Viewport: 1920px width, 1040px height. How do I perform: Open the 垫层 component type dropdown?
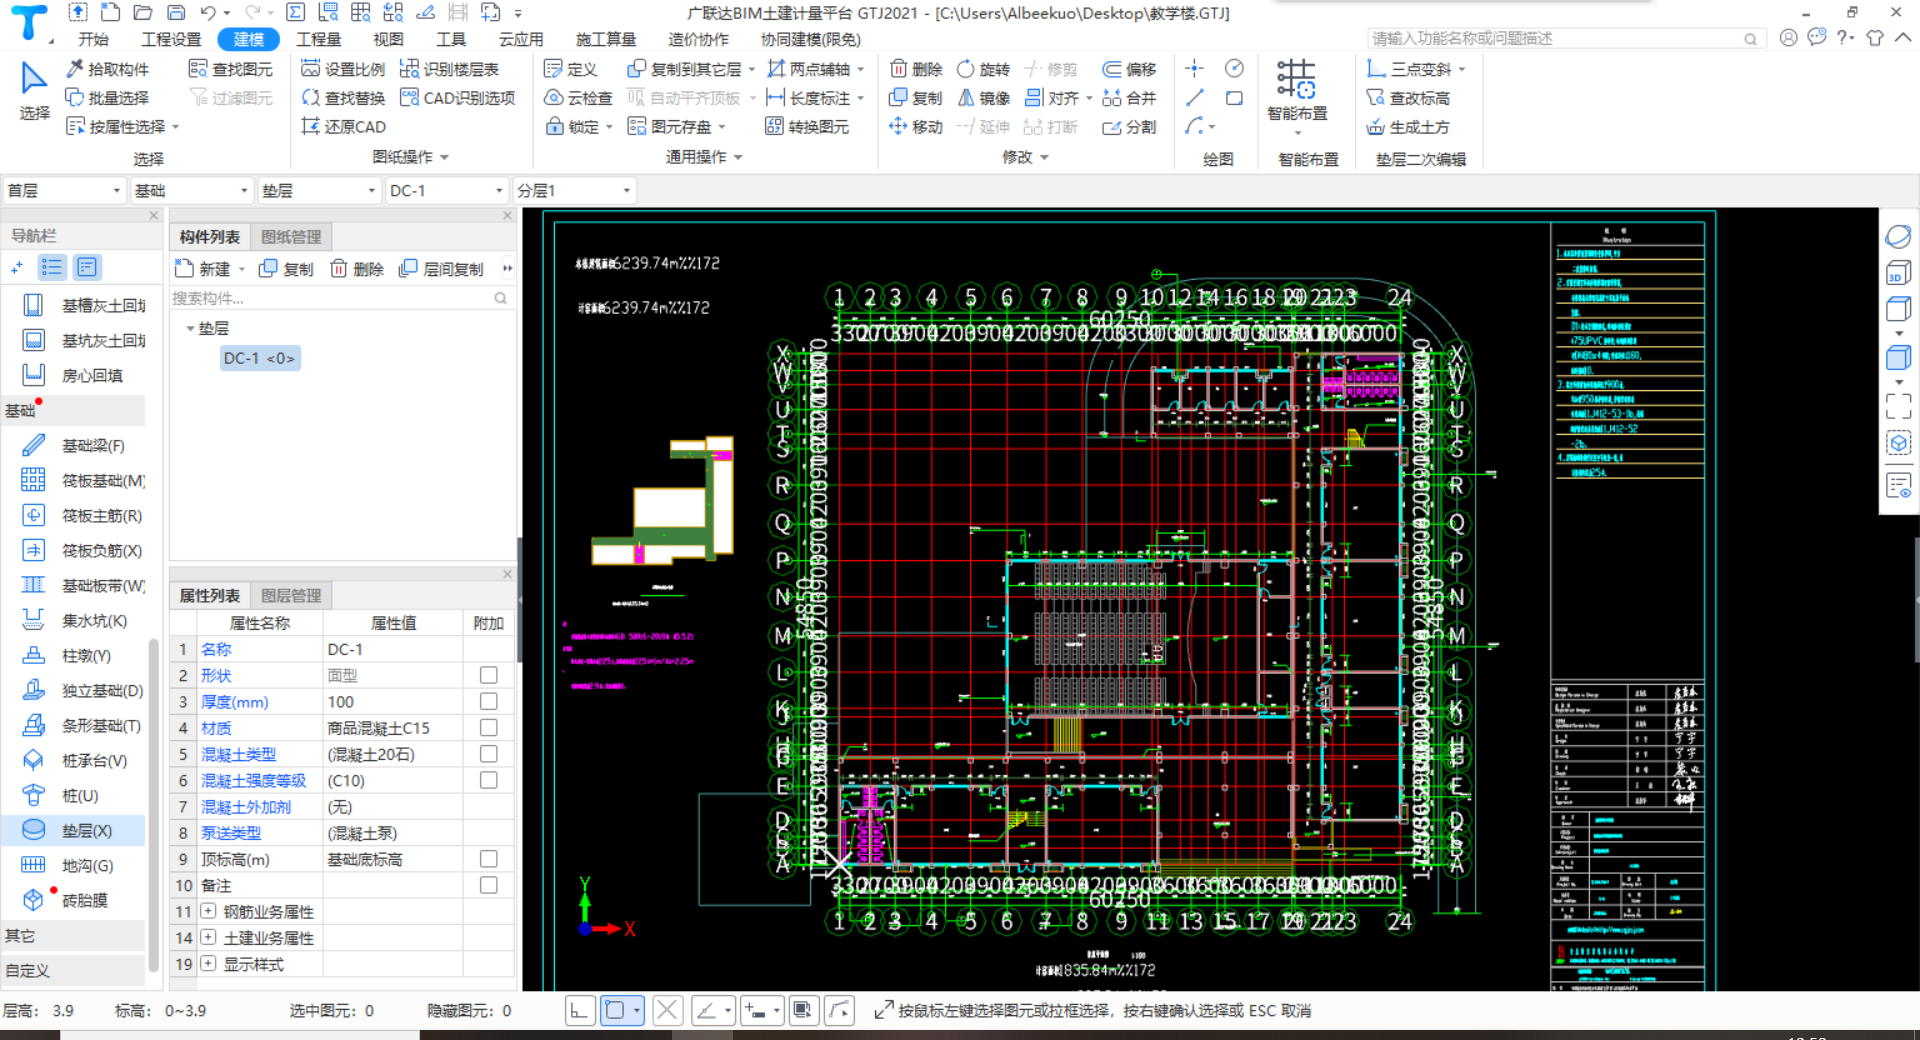tap(319, 190)
